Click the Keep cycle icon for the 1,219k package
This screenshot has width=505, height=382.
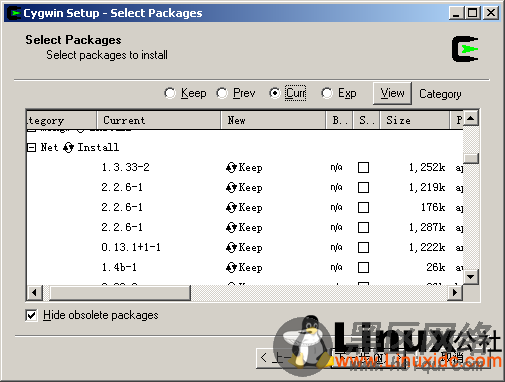pyautogui.click(x=231, y=187)
